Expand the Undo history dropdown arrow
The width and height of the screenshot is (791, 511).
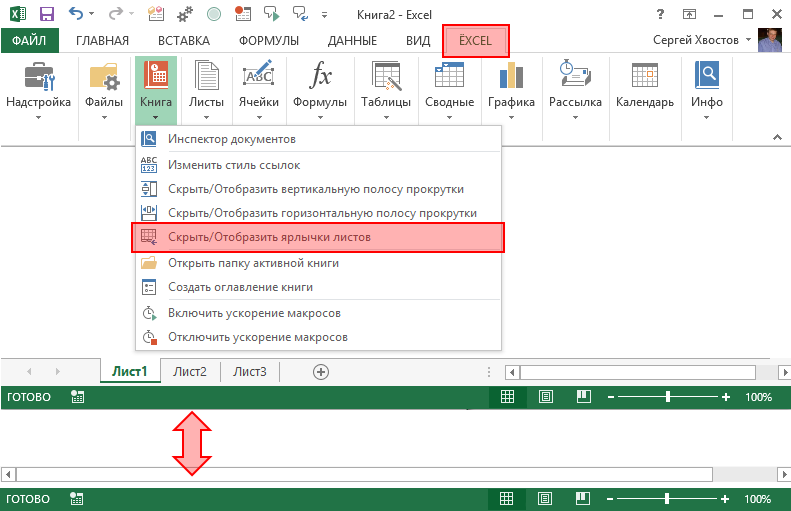tap(91, 14)
